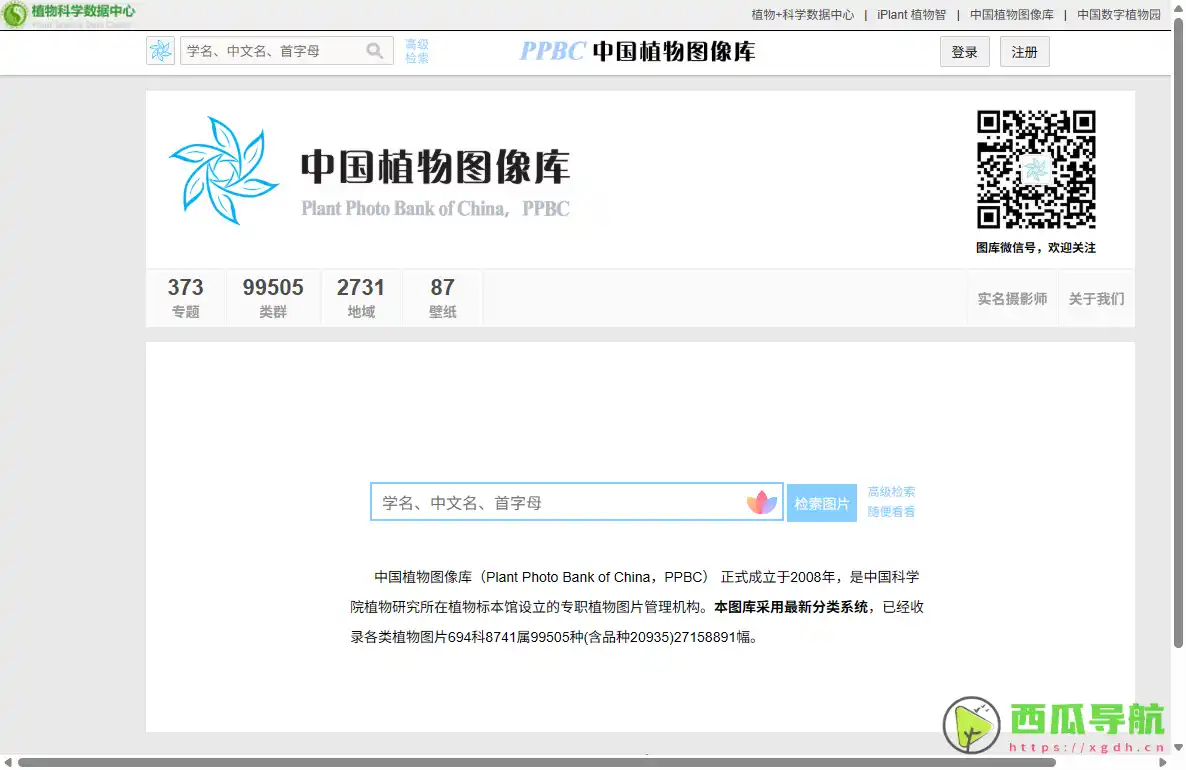Screen dimensions: 1186x770
Task: Open 高级检索 link in top header
Action: coord(417,51)
